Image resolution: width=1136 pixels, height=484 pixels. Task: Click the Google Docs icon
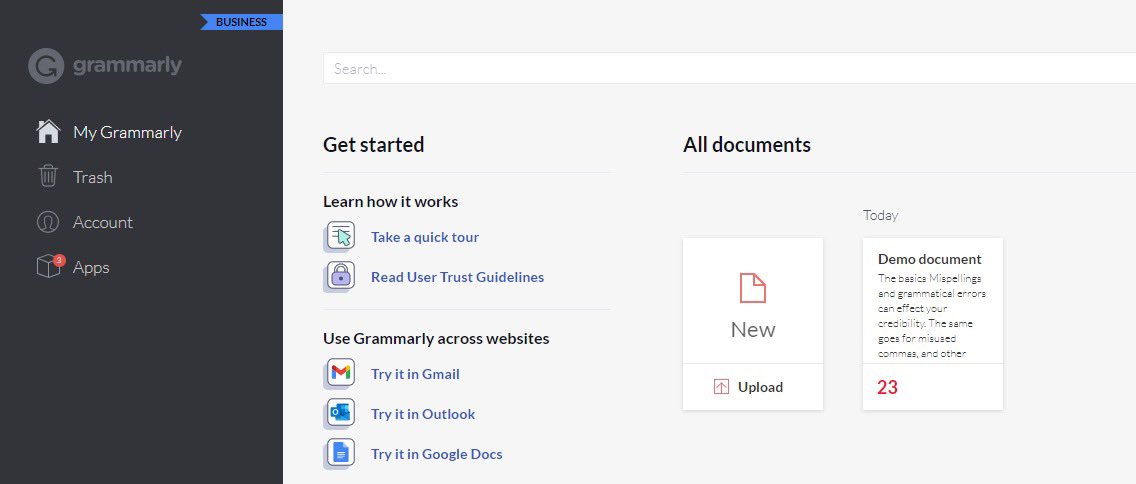(340, 454)
